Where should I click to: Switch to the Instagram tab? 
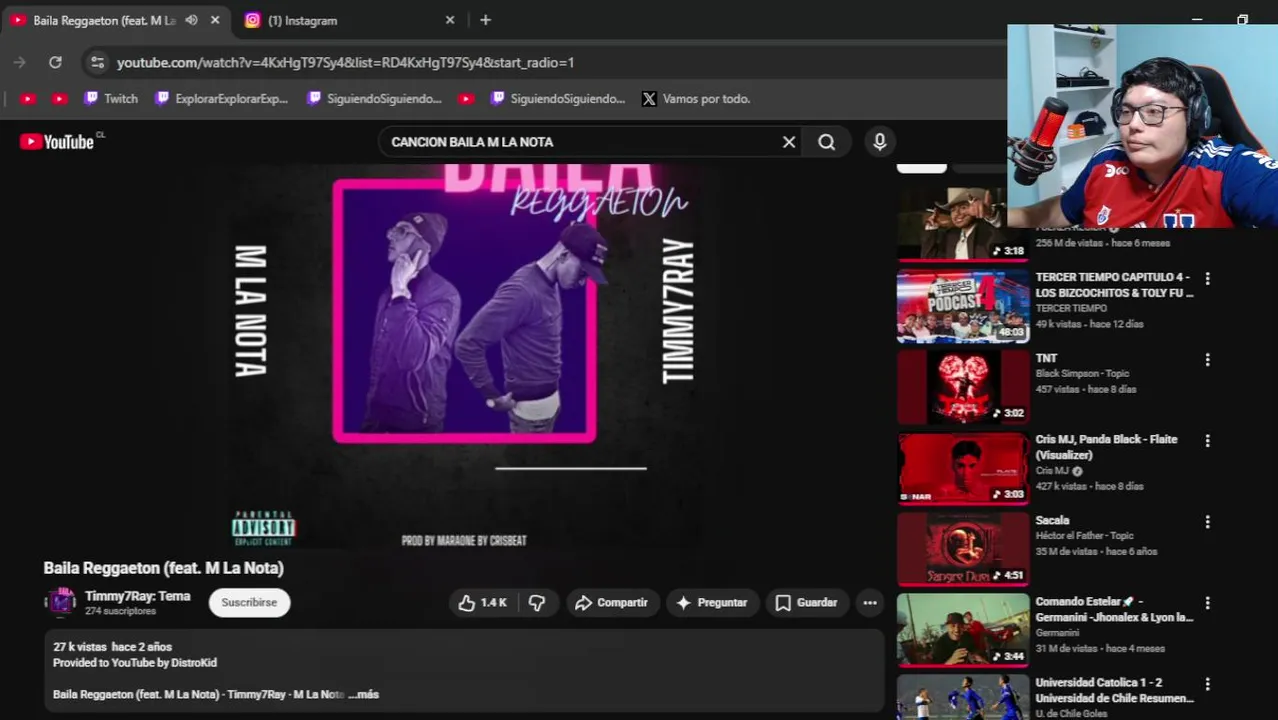349,20
